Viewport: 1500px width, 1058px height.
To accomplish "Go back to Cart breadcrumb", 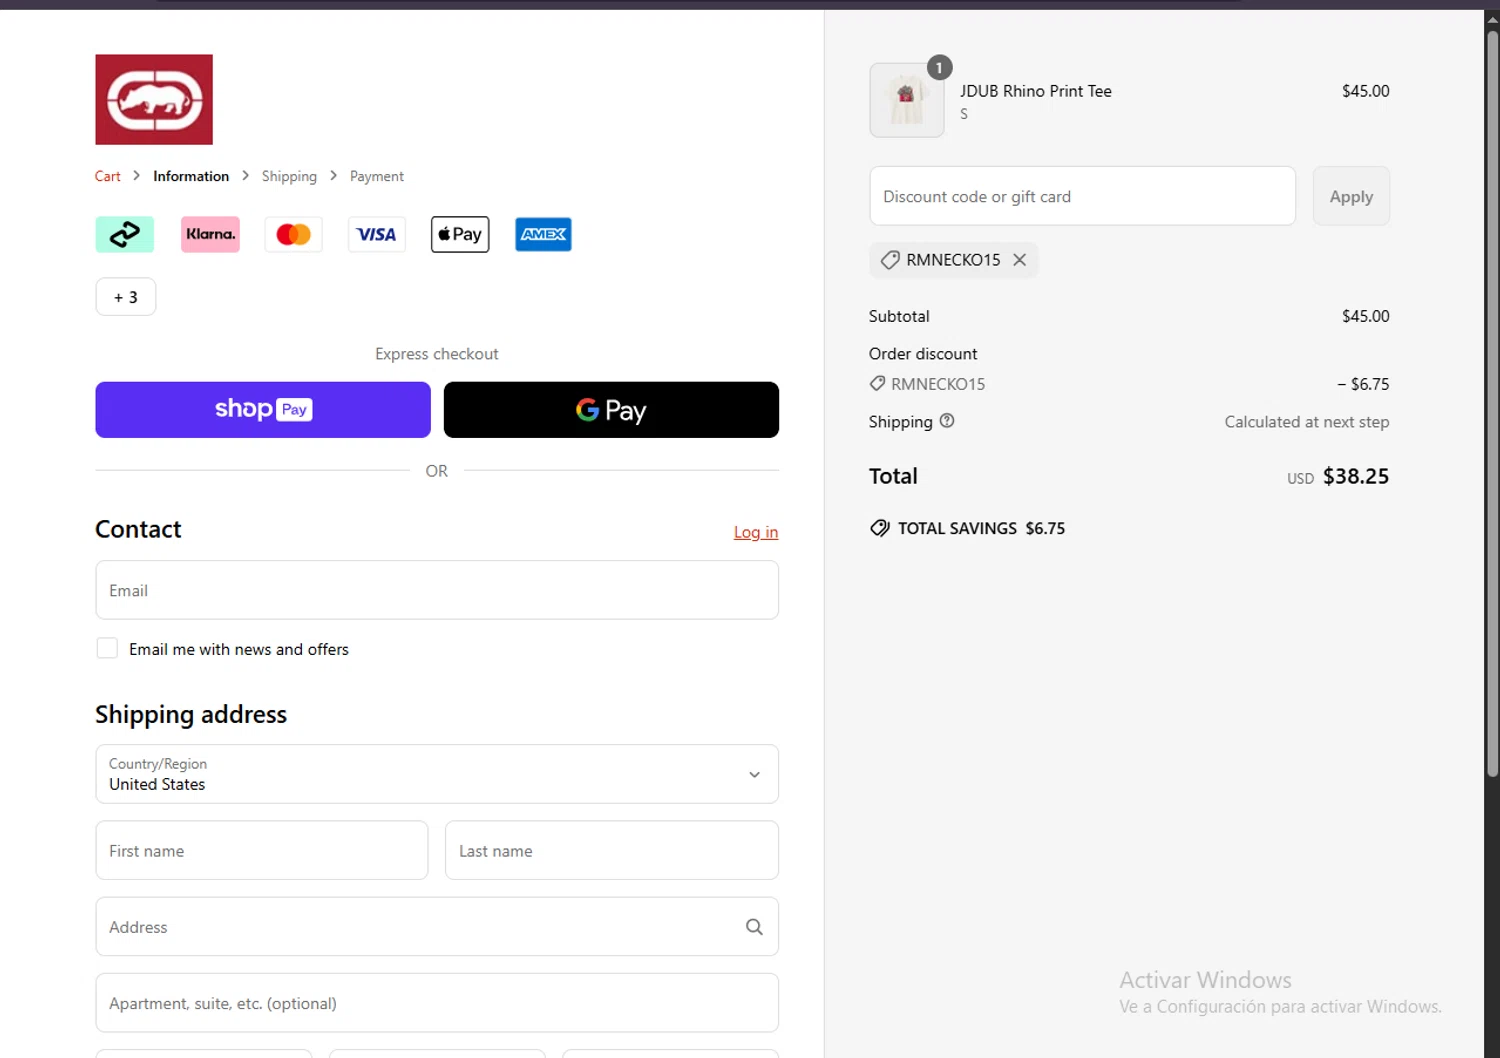I will (107, 176).
